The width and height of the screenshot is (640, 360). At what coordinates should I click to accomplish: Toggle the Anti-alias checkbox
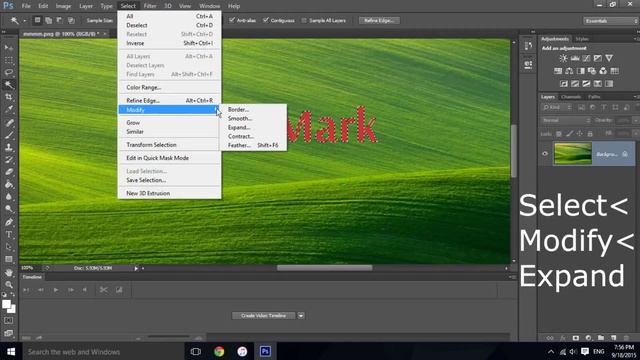coord(232,20)
